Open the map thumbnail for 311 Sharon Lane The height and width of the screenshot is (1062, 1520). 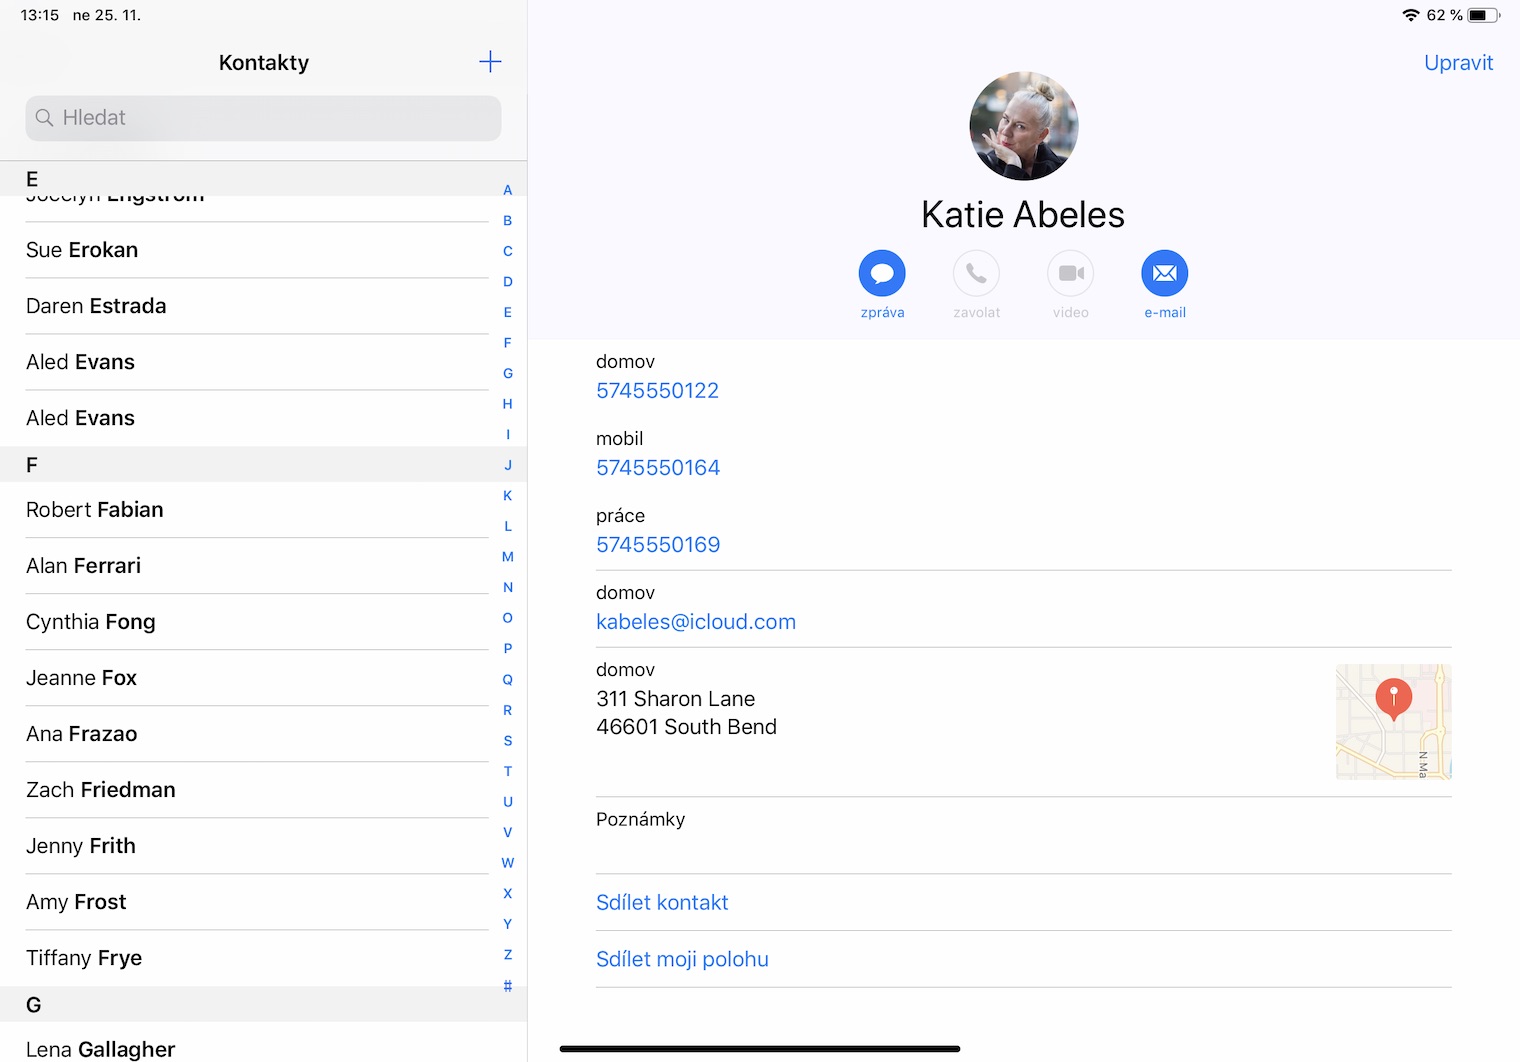coord(1393,721)
